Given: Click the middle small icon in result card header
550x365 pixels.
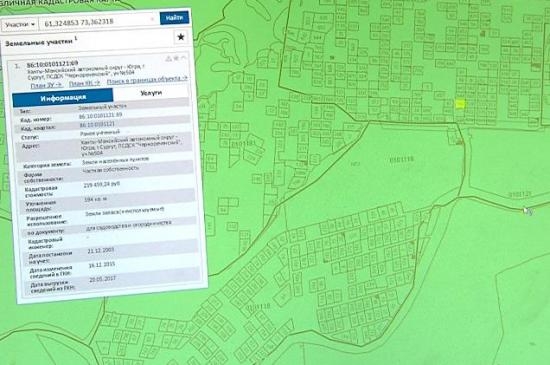Looking at the screenshot, I should 176,58.
